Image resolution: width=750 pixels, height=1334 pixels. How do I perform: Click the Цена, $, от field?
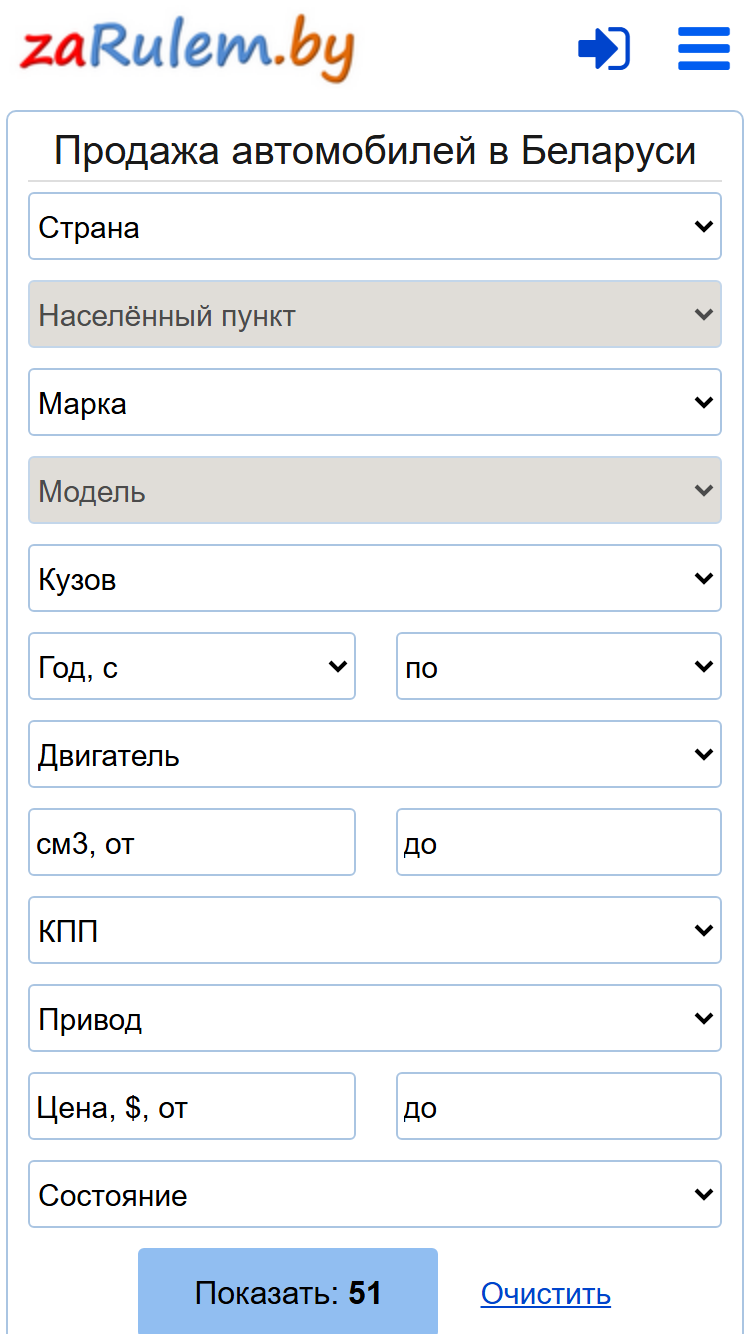(192, 1106)
